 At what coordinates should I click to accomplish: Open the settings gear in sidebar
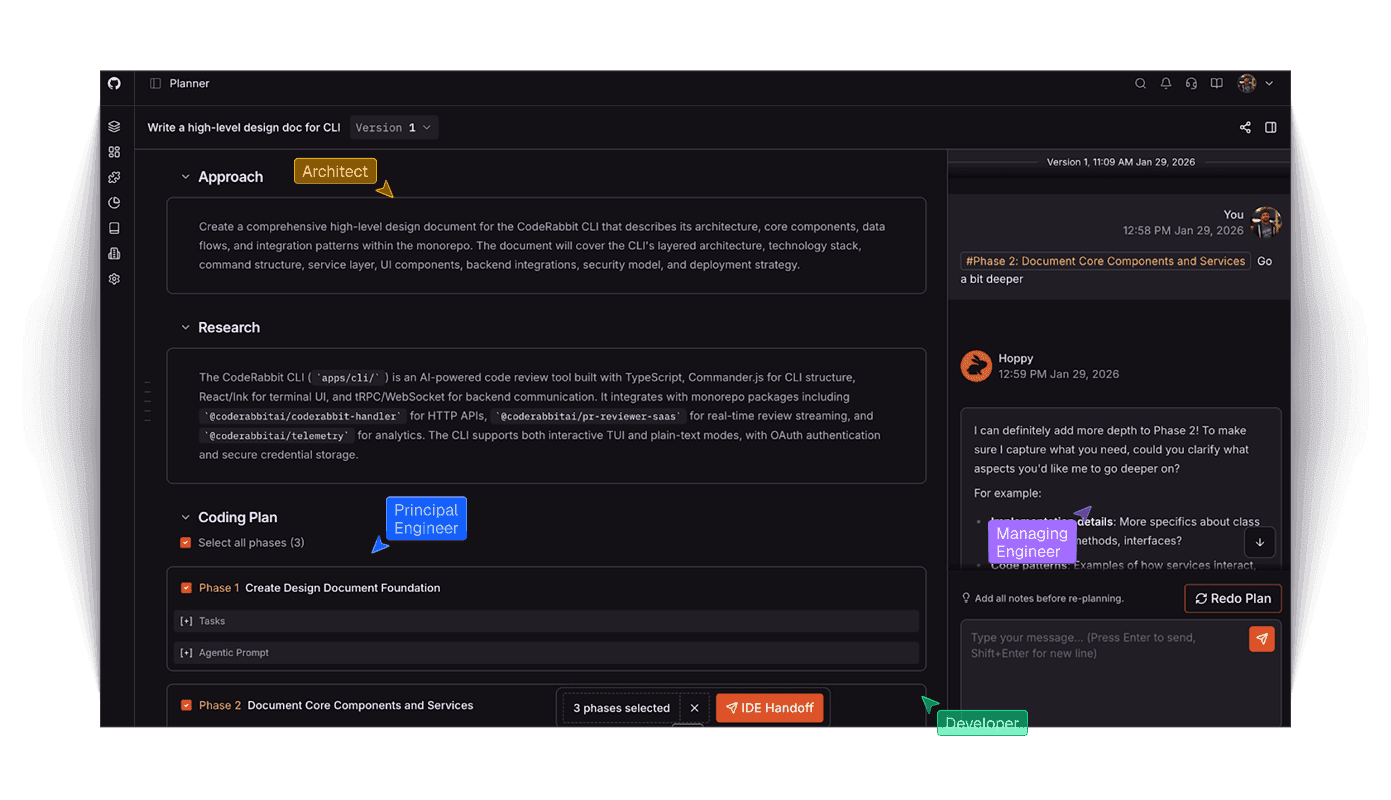(x=114, y=279)
